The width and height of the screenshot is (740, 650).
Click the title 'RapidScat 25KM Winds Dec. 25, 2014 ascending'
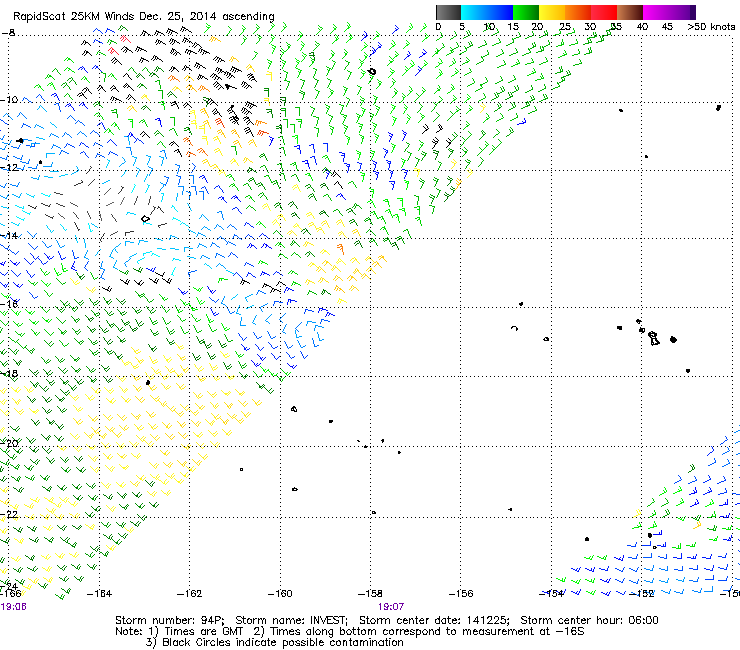click(x=144, y=17)
